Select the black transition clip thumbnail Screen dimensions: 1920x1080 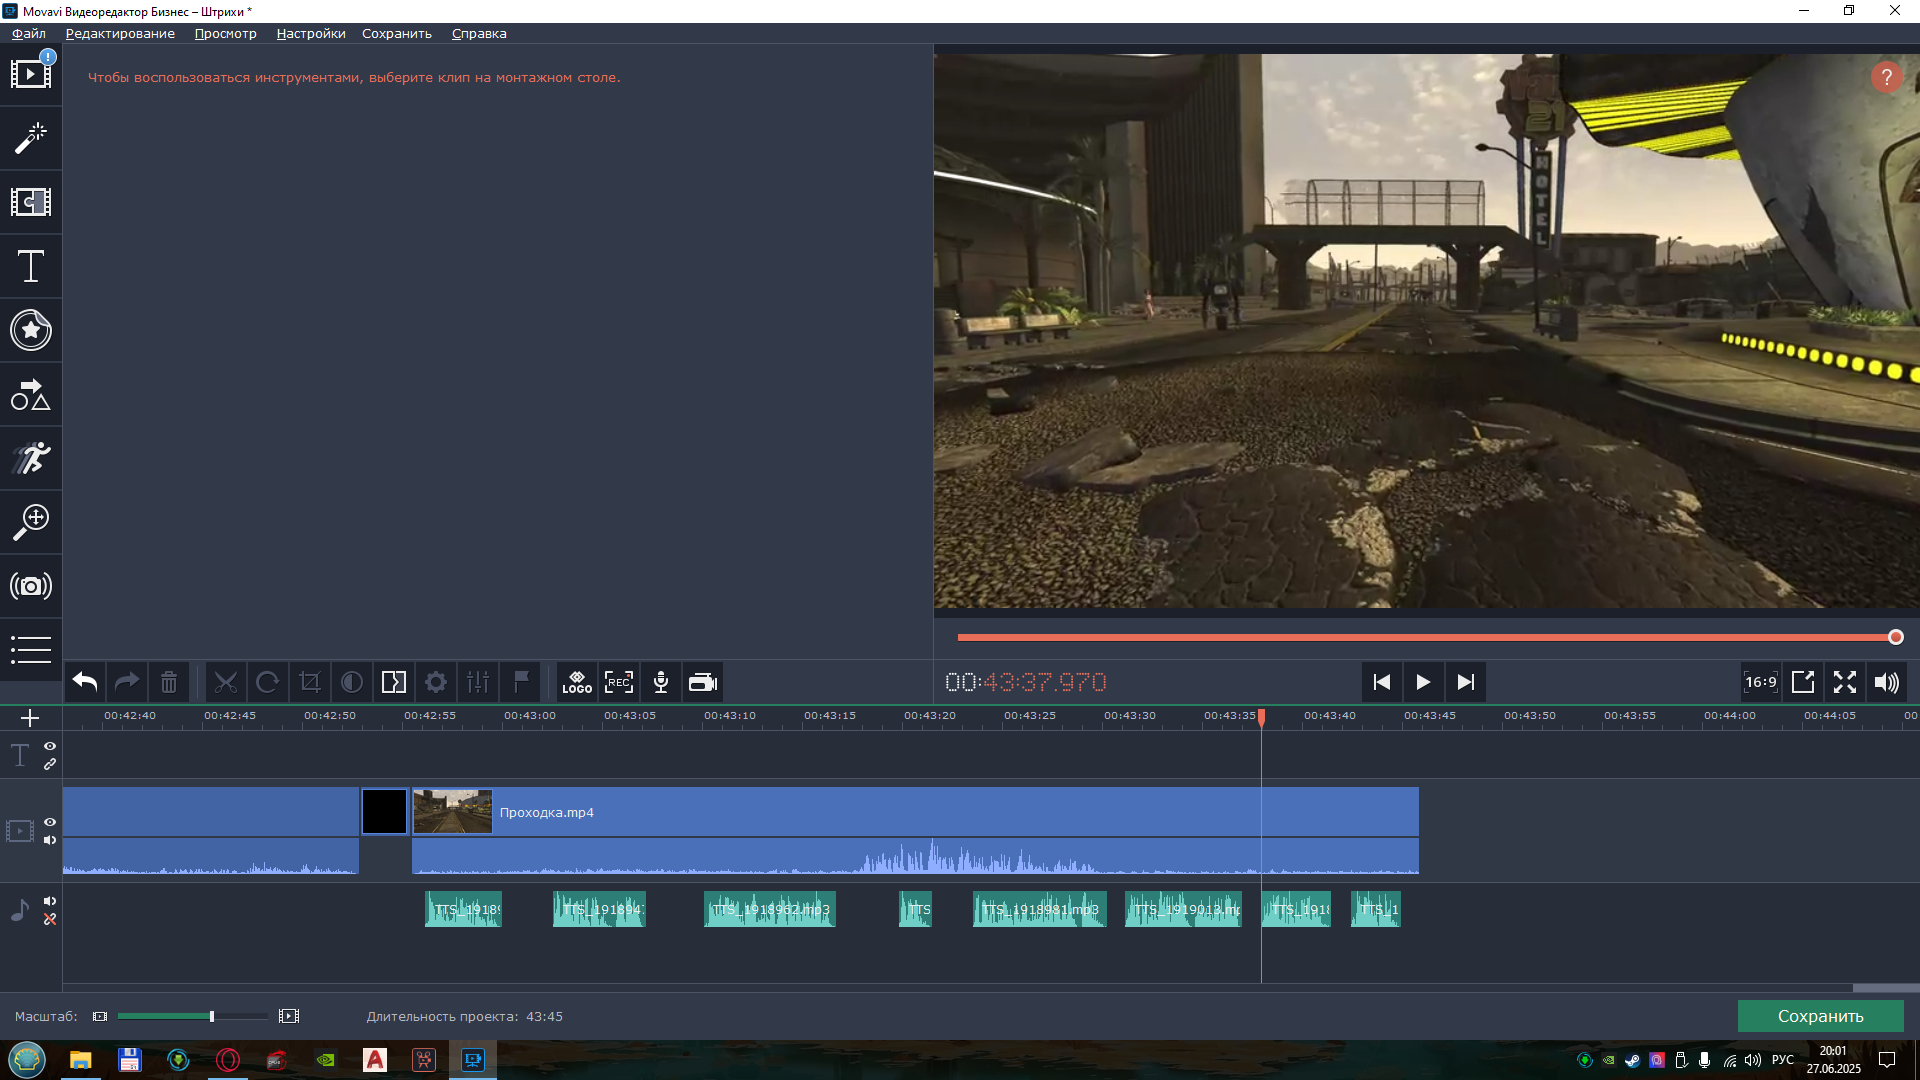(x=384, y=811)
